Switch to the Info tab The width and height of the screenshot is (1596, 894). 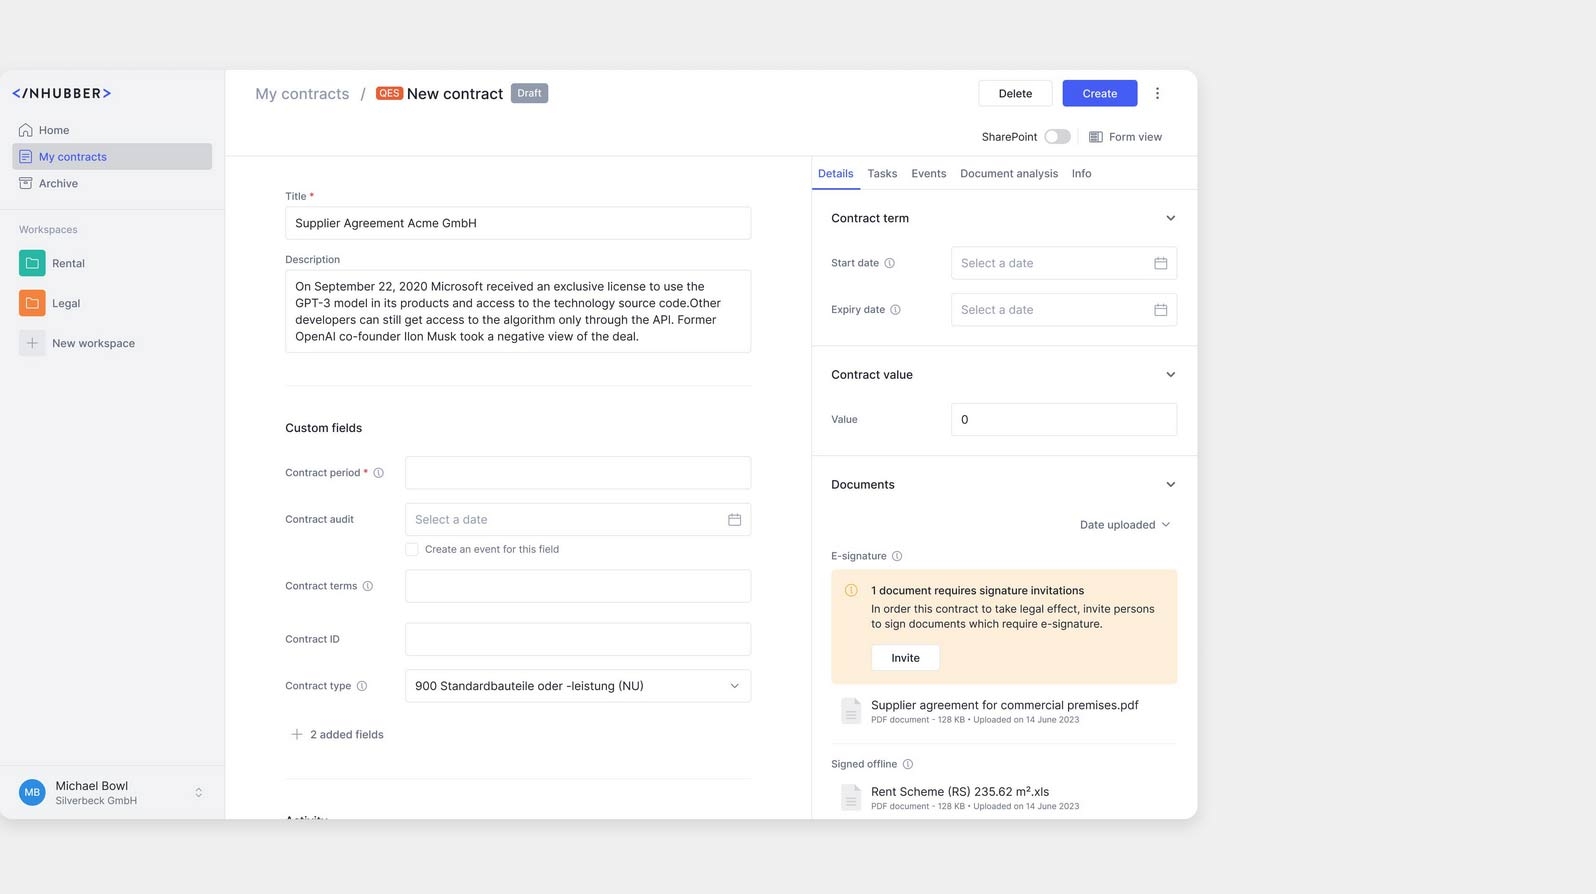click(1082, 173)
